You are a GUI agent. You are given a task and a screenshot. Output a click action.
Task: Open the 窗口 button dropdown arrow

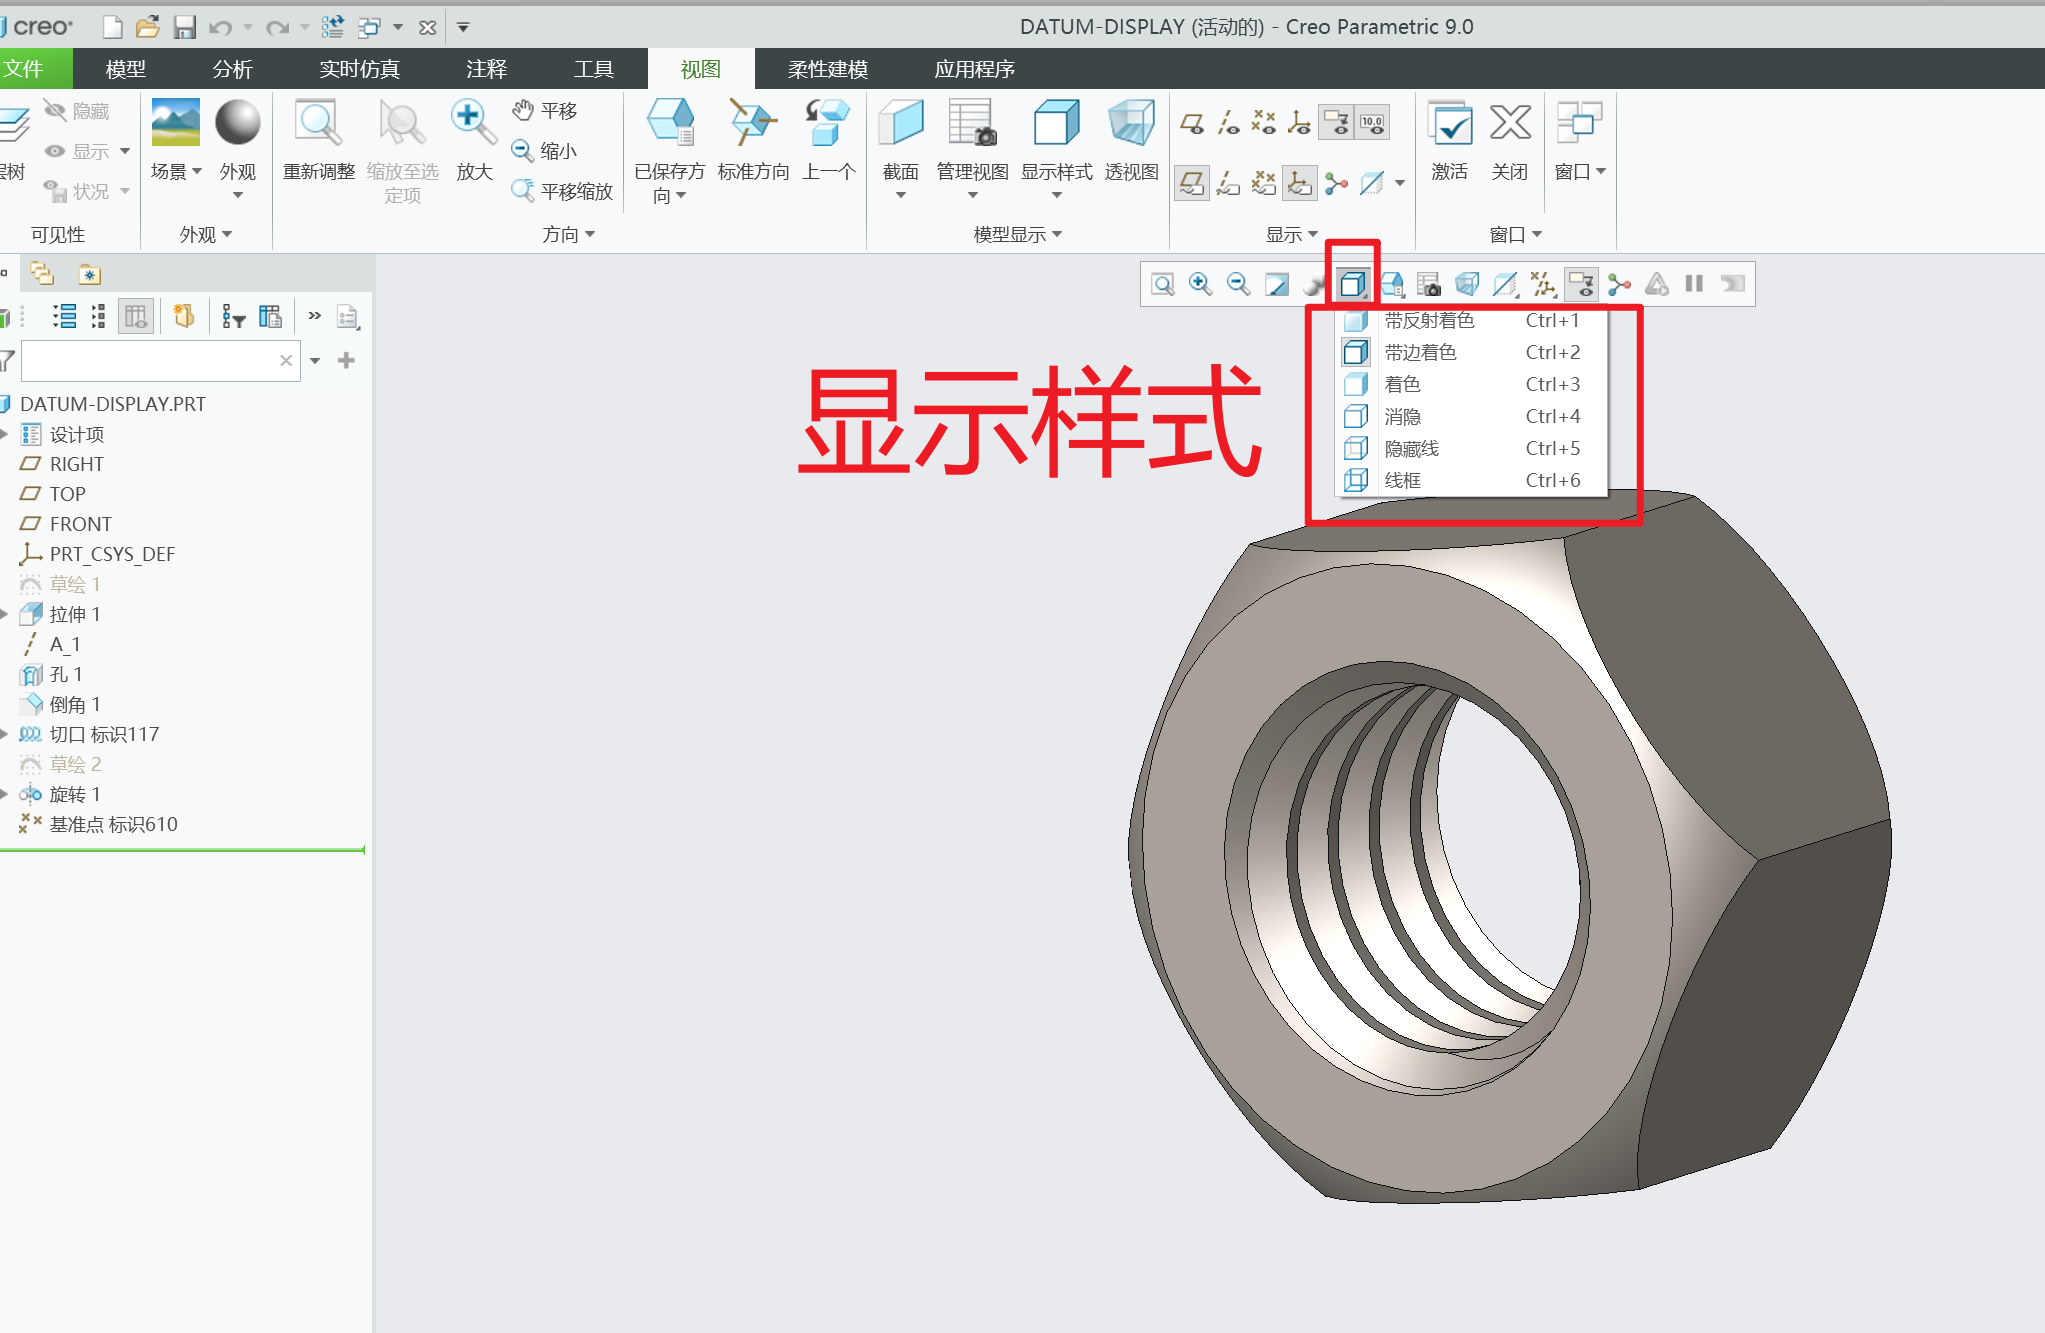coord(1601,171)
